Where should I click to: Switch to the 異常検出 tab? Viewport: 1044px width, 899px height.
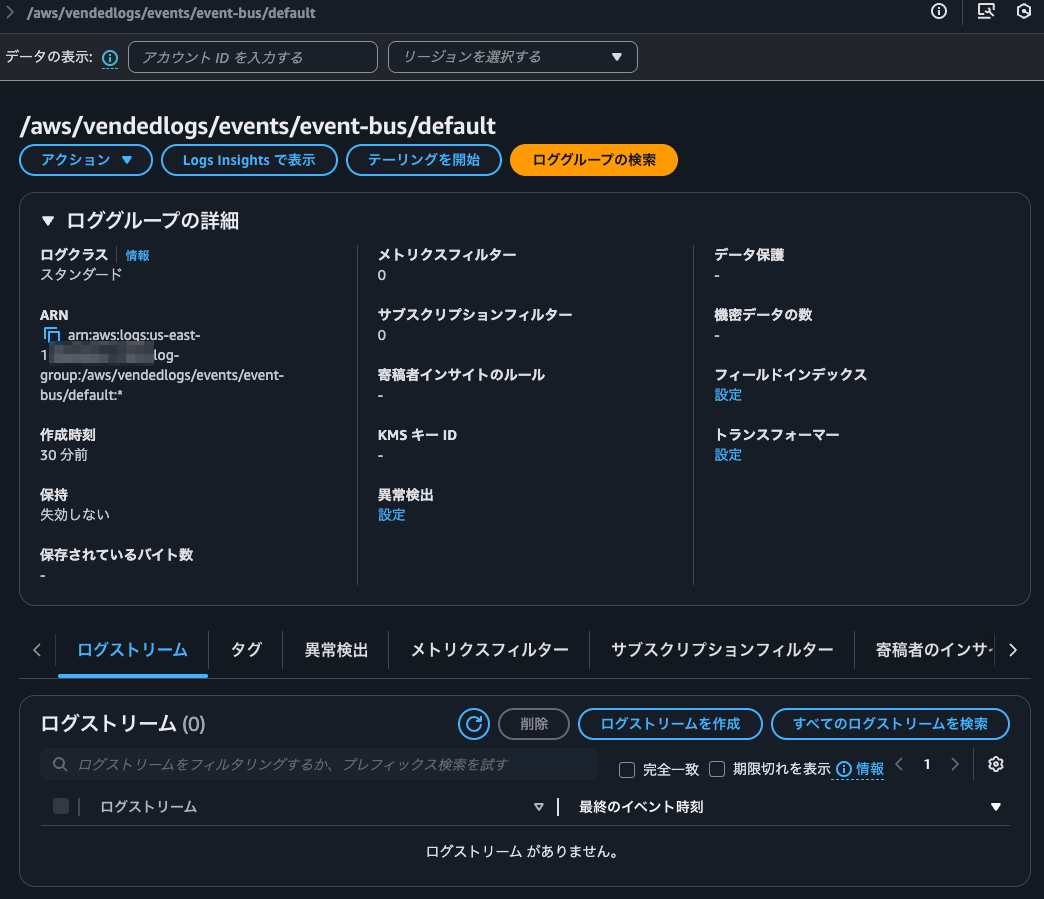(x=336, y=650)
